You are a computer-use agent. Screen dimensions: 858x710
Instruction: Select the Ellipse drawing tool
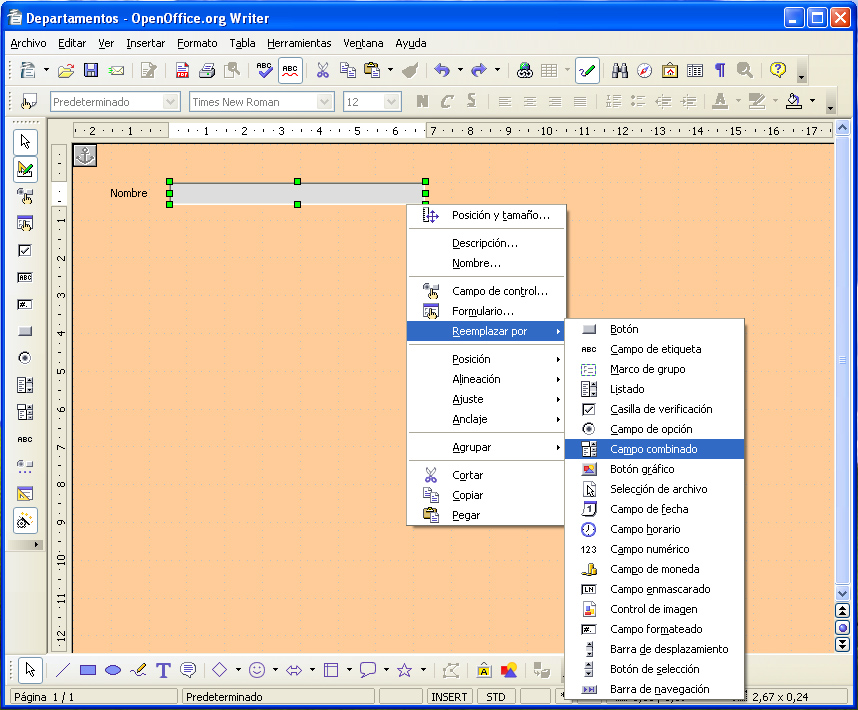(113, 670)
